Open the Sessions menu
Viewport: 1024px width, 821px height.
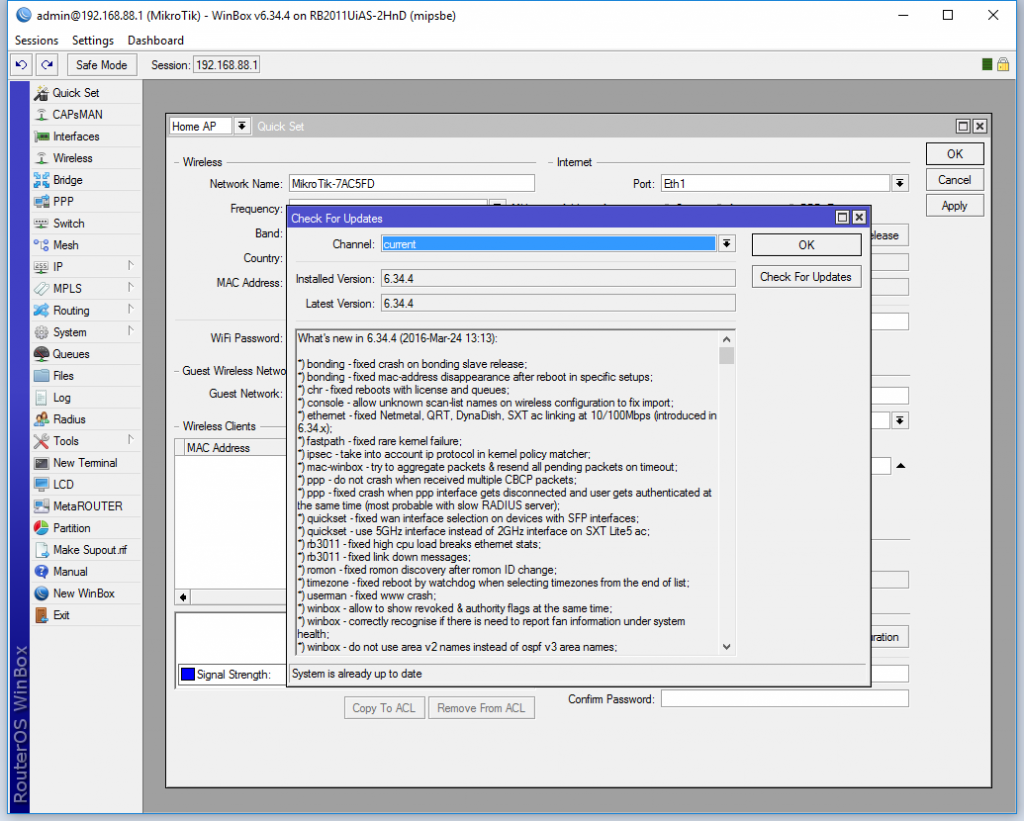pyautogui.click(x=37, y=40)
